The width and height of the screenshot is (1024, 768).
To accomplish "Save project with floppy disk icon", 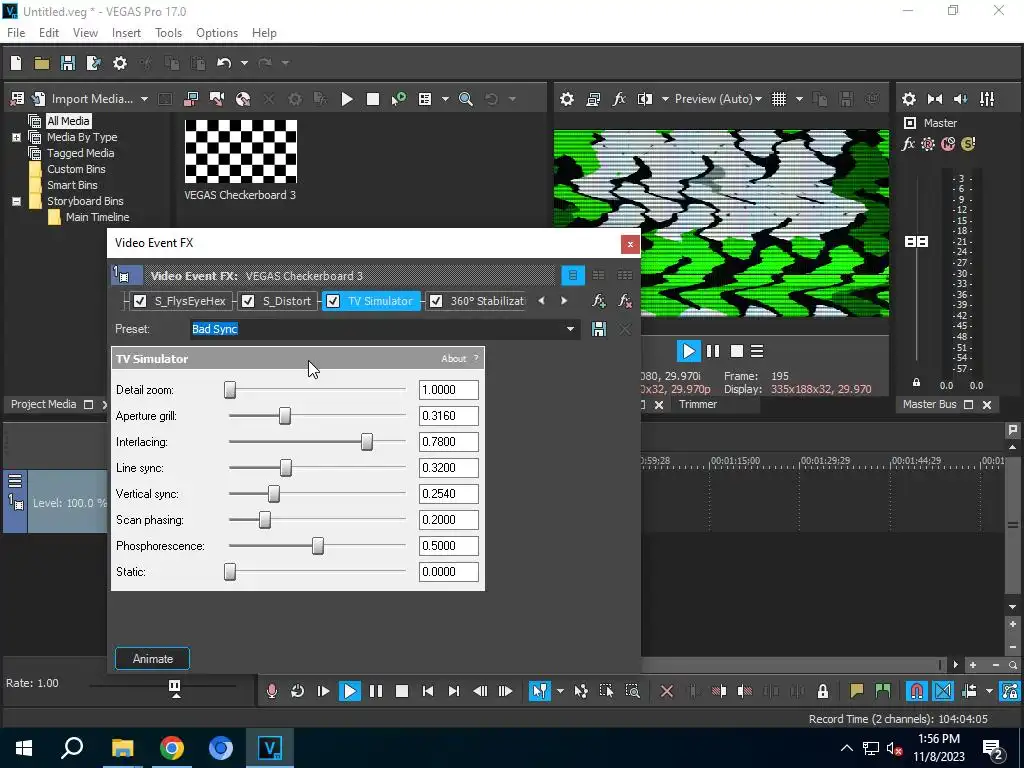I will pos(67,63).
